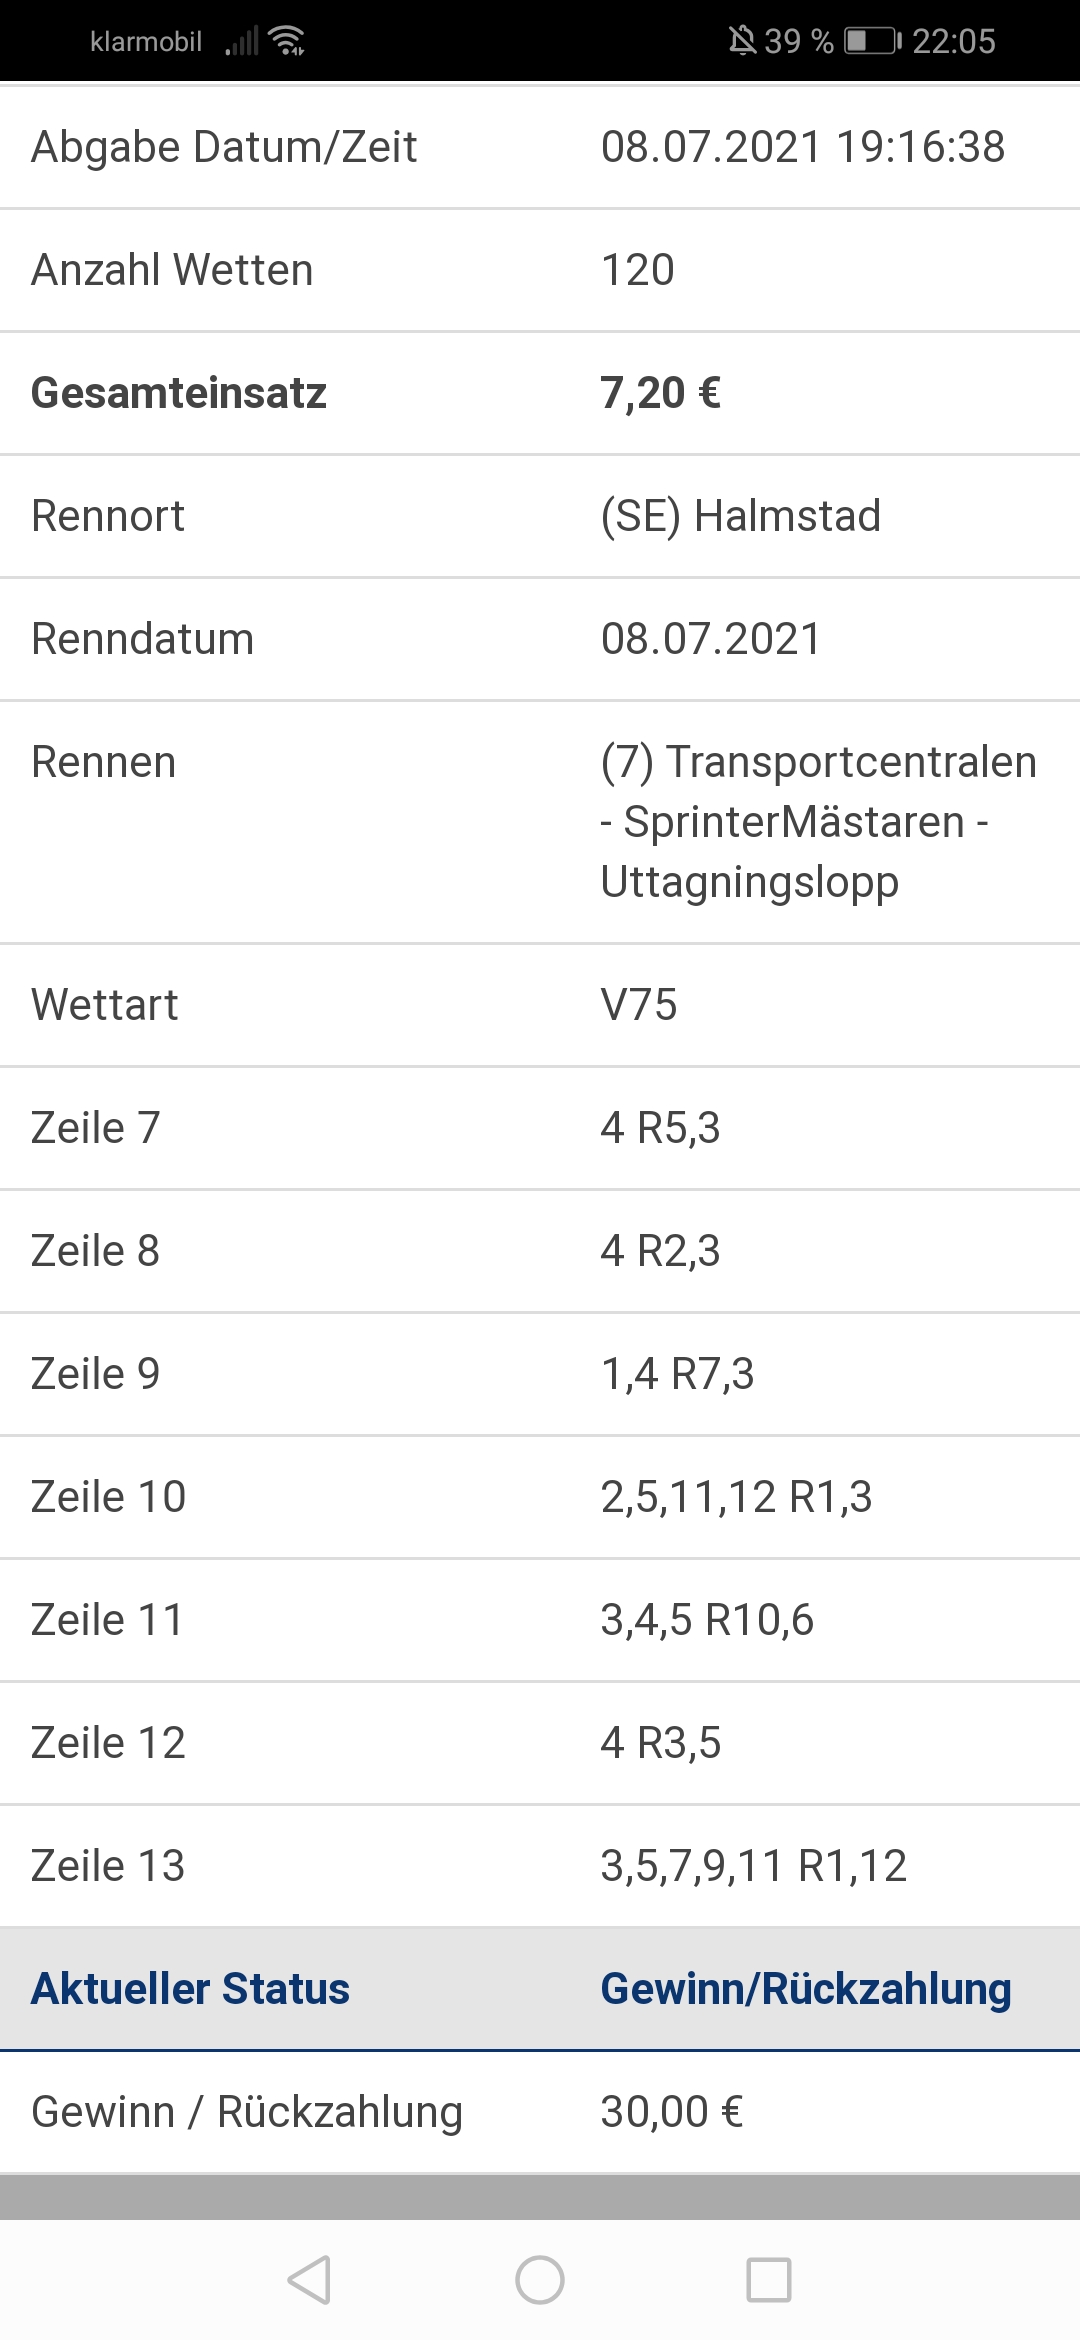Select Zeile 10 selection 2,5,11,12 R1,3
The image size is (1080, 2340).
[736, 1497]
